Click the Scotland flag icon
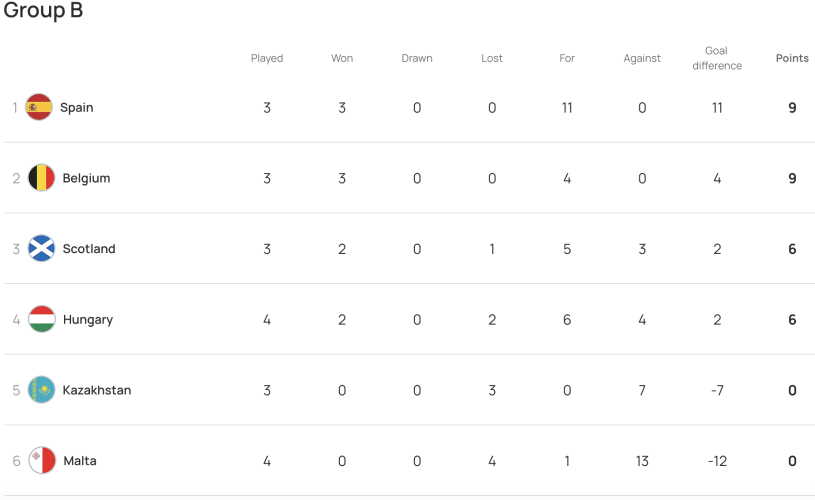This screenshot has width=815, height=500. click(42, 248)
